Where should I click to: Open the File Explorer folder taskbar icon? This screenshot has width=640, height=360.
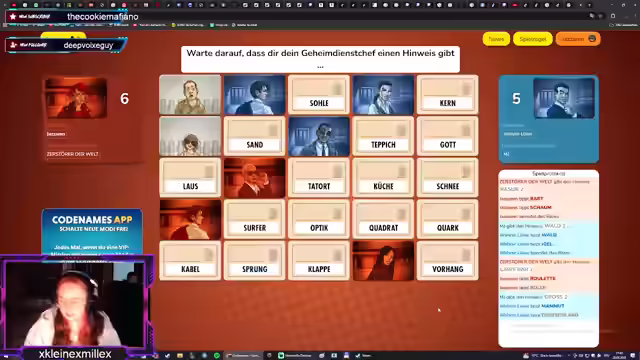pos(180,356)
